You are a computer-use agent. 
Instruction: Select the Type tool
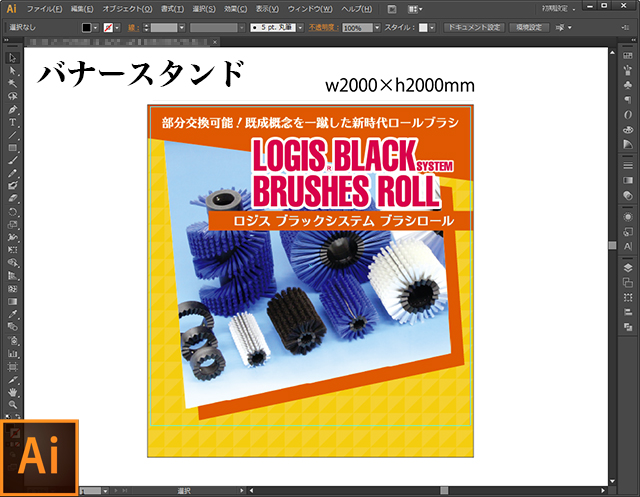point(12,122)
